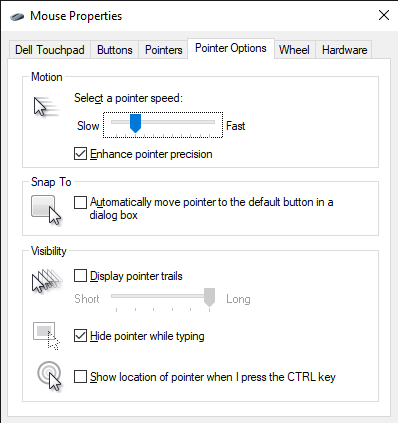Click the mouse icon in title bar
398x423 pixels.
(17, 16)
